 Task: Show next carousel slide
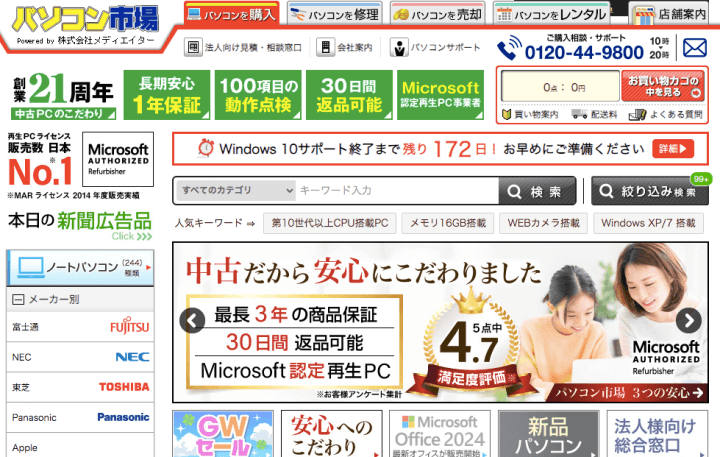pyautogui.click(x=689, y=320)
